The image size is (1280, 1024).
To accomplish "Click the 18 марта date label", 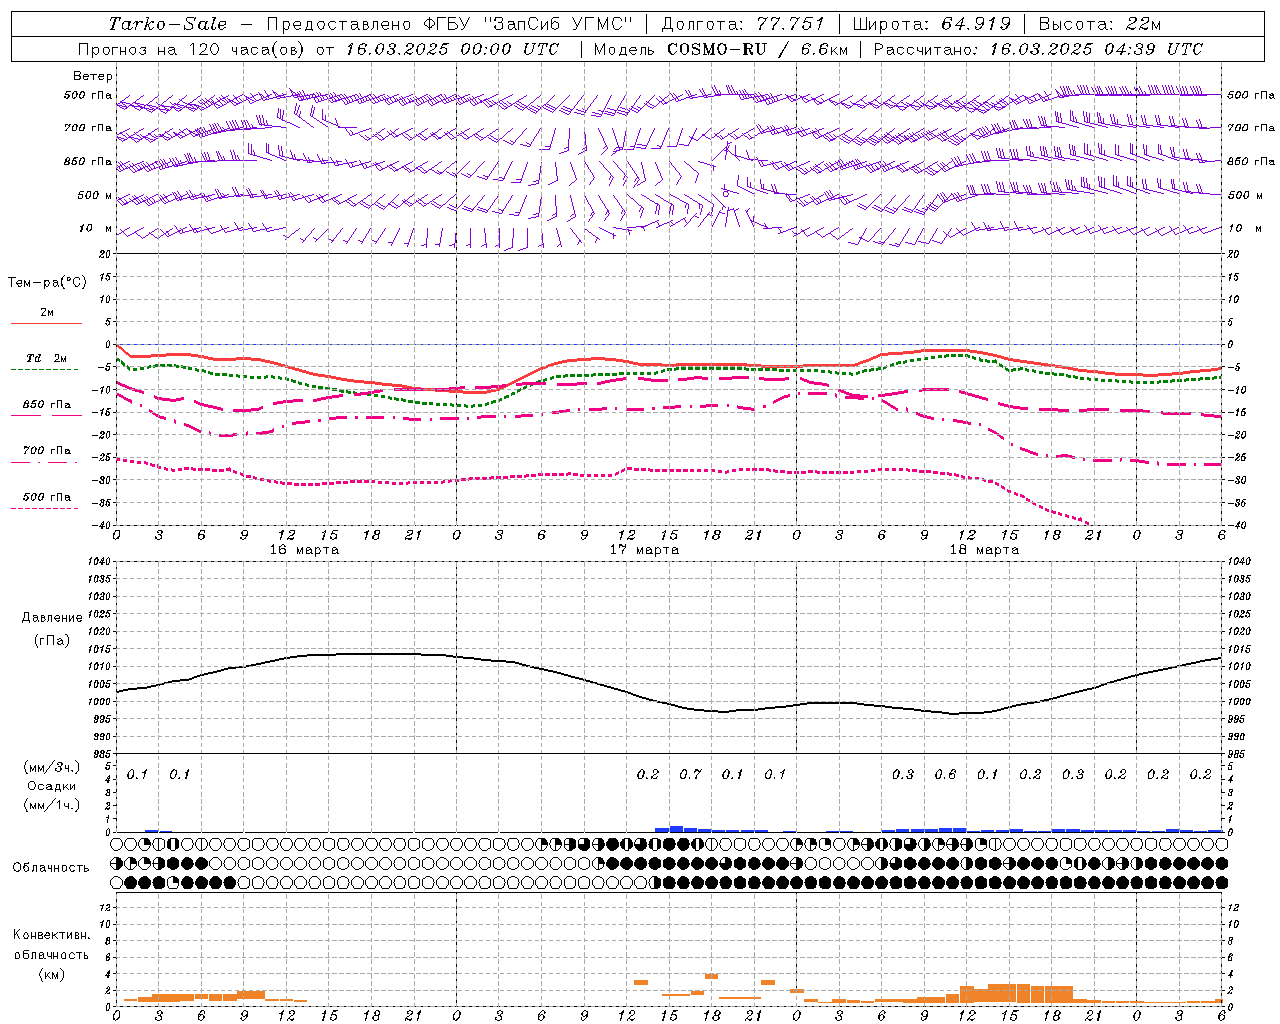I will [984, 549].
